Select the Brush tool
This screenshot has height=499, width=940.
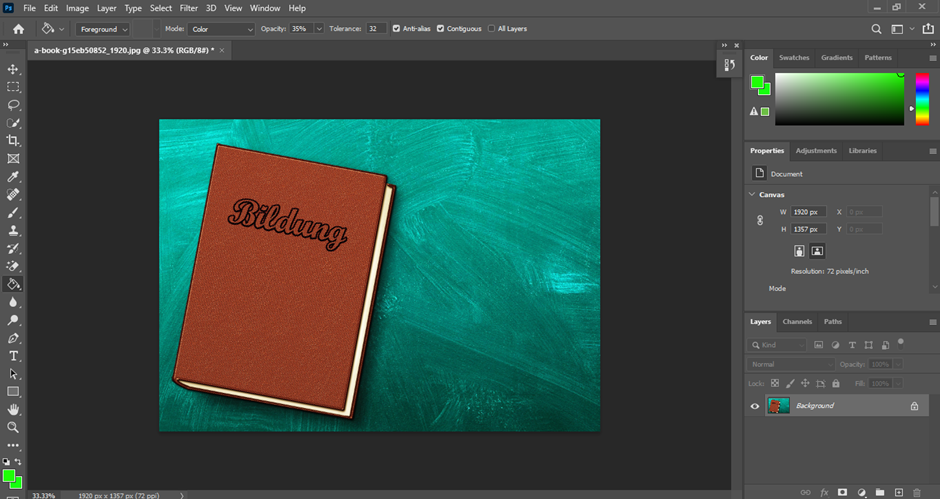pos(13,212)
